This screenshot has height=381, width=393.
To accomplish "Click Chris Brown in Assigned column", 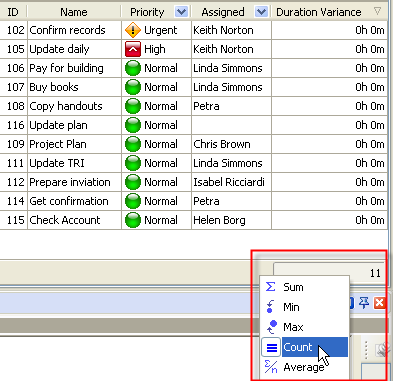I will pyautogui.click(x=222, y=144).
